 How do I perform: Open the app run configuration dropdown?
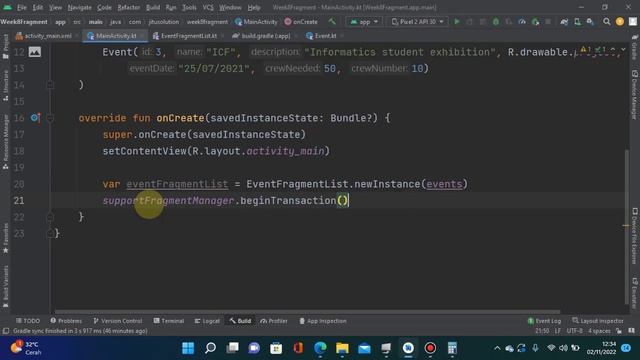point(364,22)
